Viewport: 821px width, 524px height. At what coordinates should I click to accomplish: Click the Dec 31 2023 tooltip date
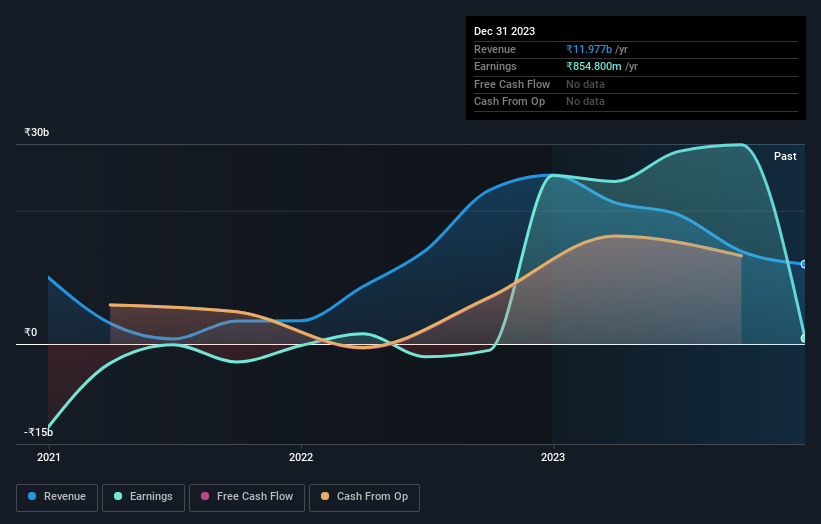click(504, 31)
